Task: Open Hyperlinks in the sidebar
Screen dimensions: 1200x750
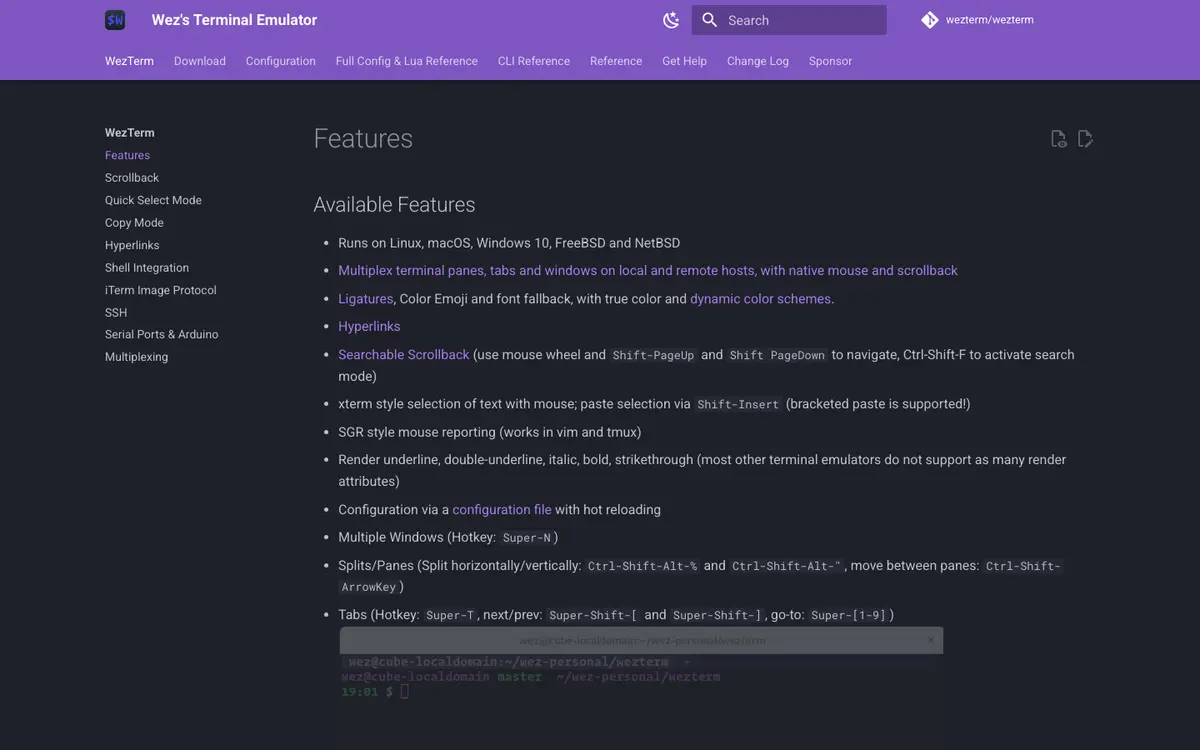Action: click(x=132, y=245)
